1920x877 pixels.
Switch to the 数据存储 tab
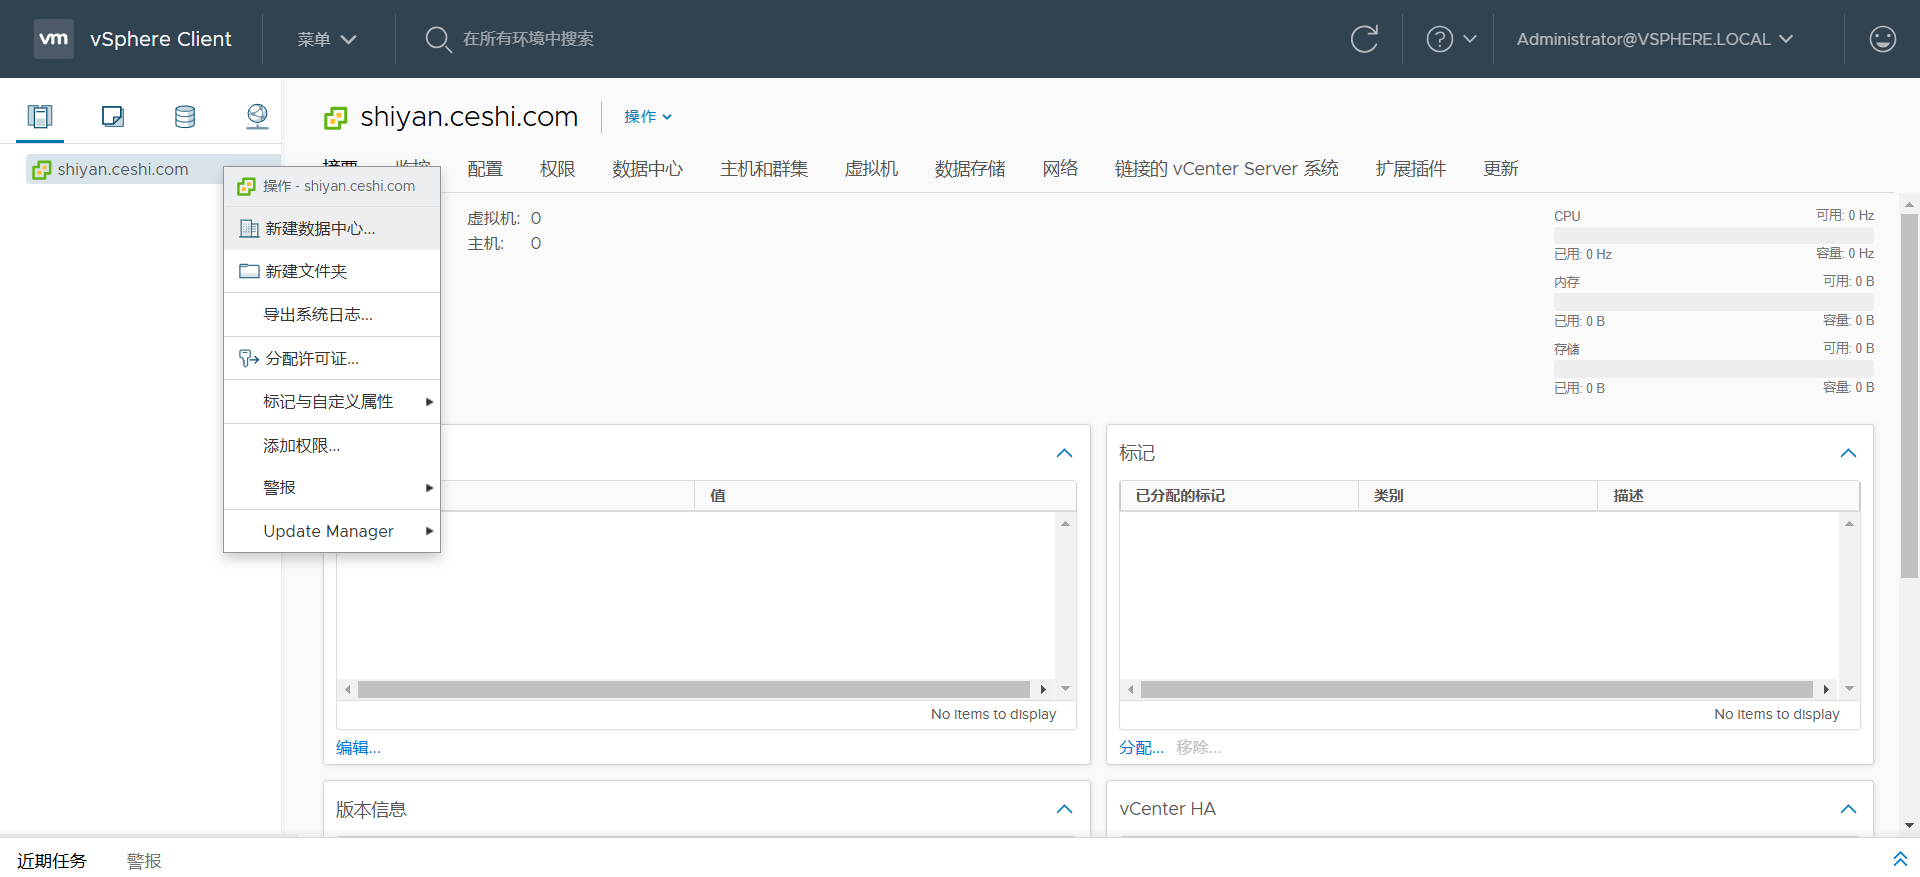[x=970, y=169]
